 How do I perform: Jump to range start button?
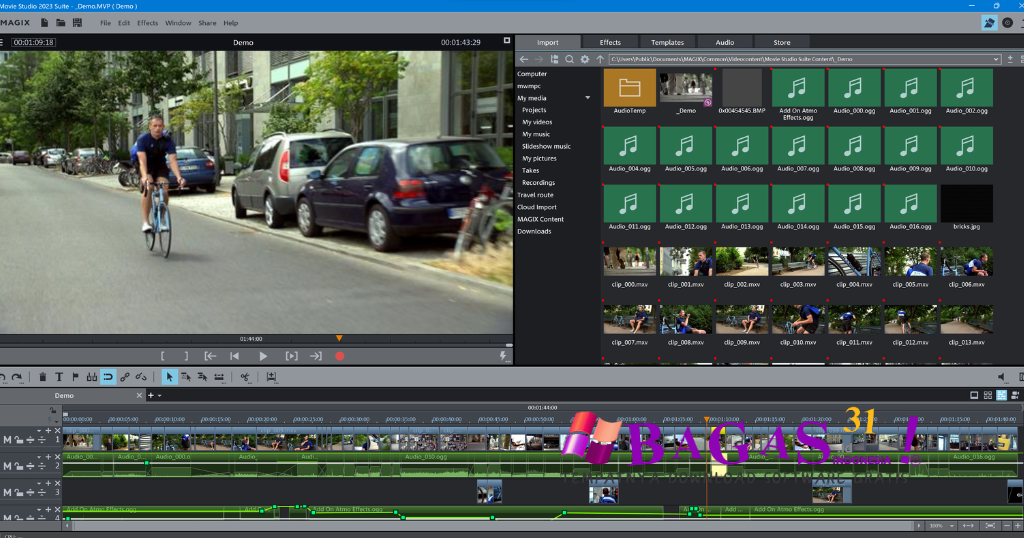(210, 356)
